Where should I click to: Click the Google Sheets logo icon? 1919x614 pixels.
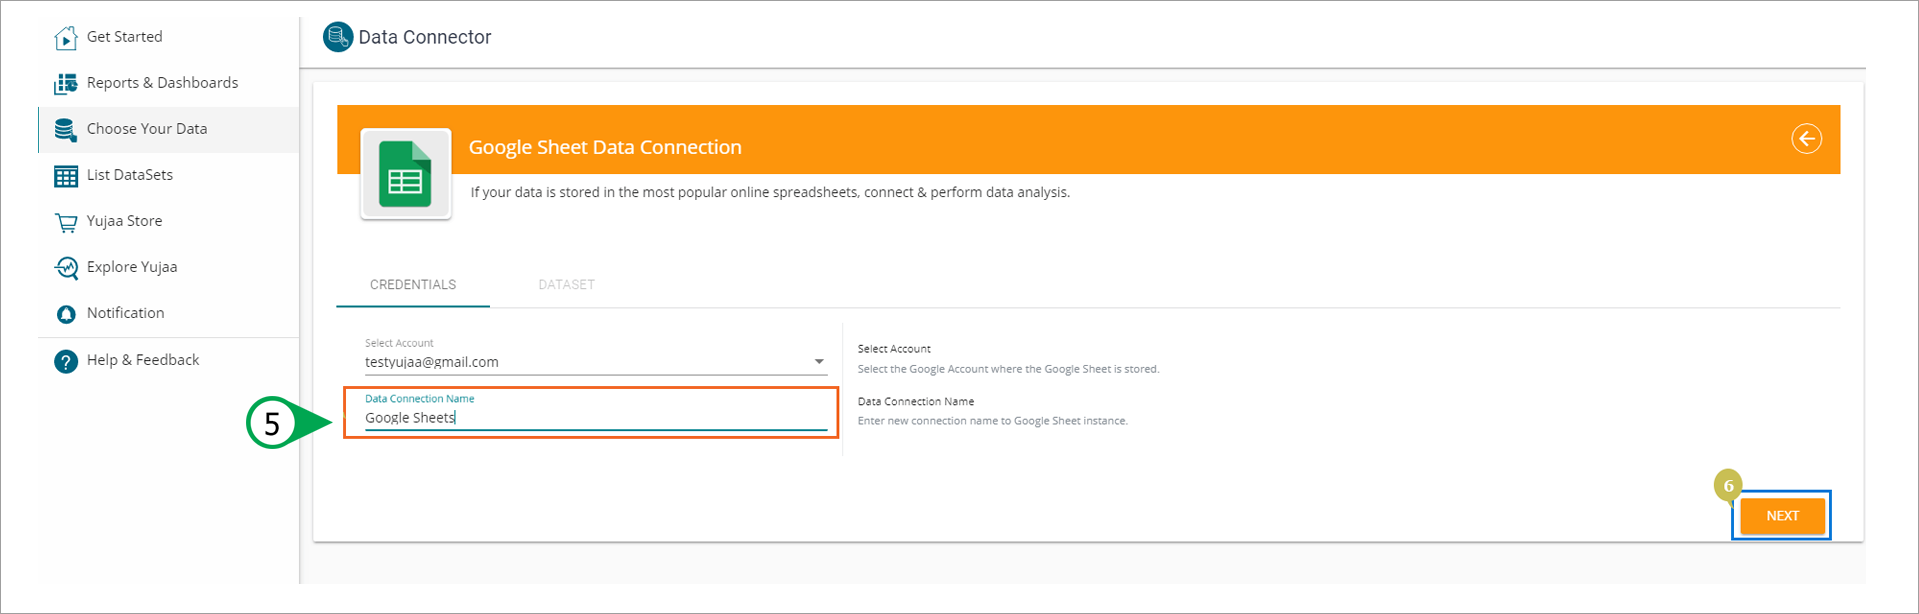405,175
